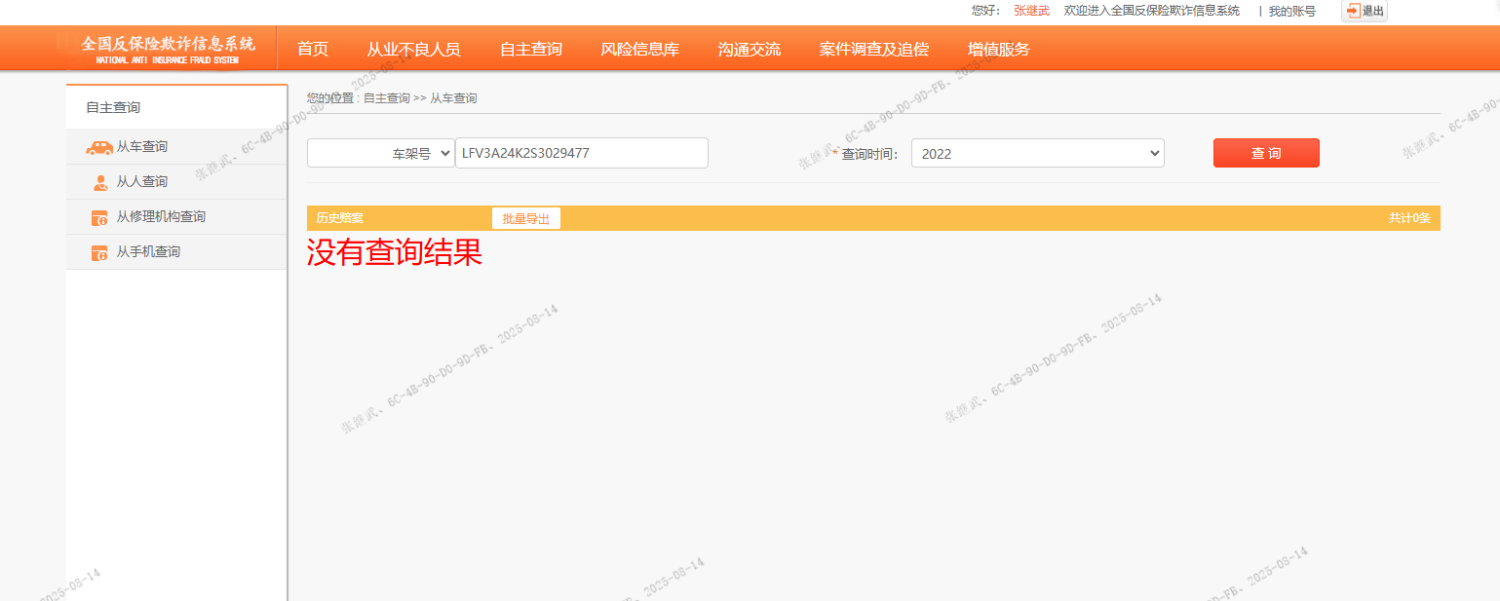
Task: Select the 自主查询 navigation menu
Action: point(530,49)
